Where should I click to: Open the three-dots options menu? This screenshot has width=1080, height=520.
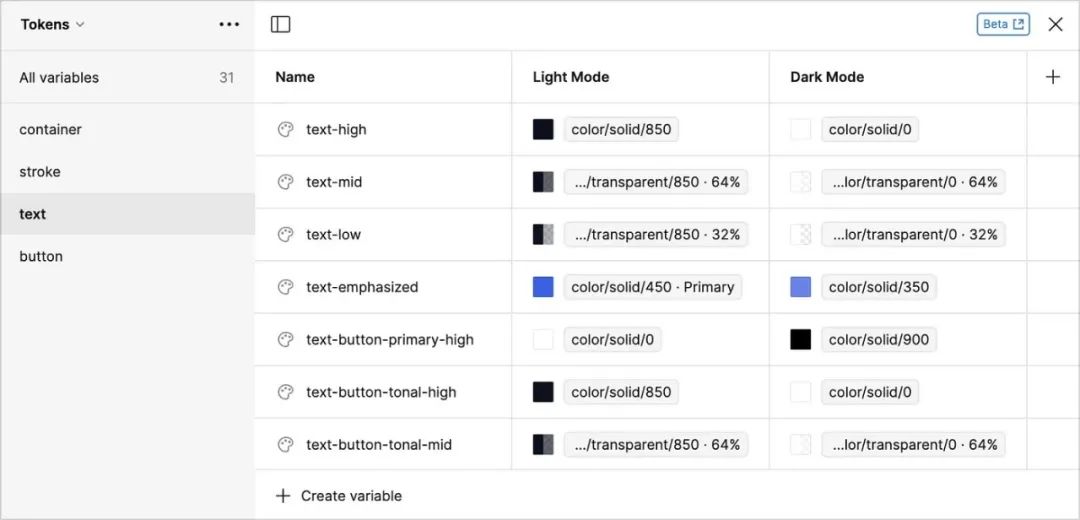(229, 24)
